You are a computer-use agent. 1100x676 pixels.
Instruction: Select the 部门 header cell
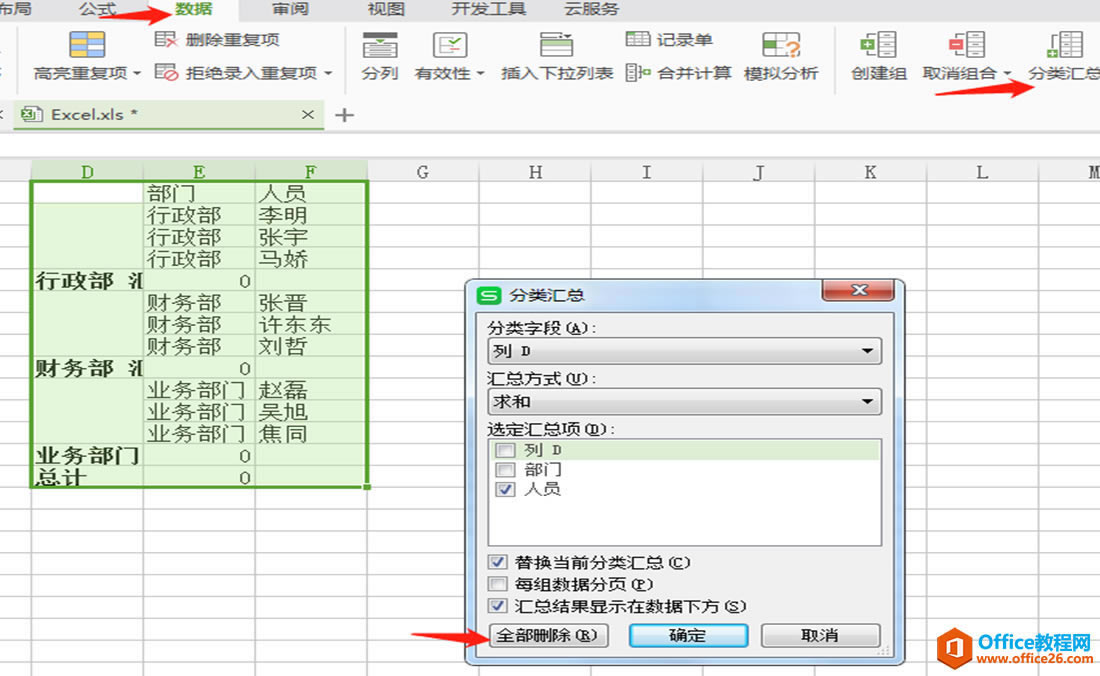pyautogui.click(x=199, y=193)
